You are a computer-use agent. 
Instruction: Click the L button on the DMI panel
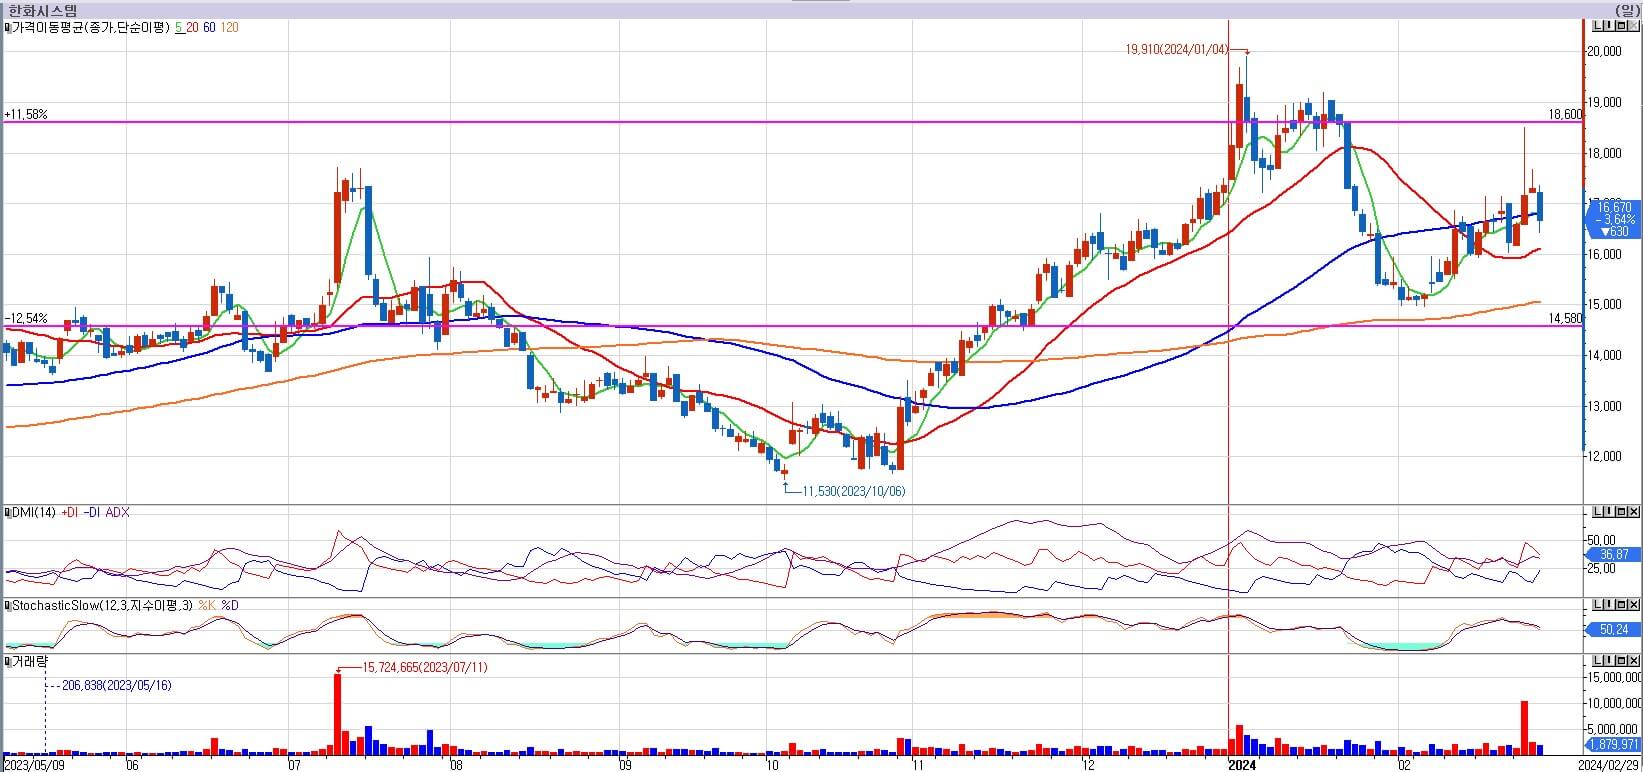(x=1598, y=513)
